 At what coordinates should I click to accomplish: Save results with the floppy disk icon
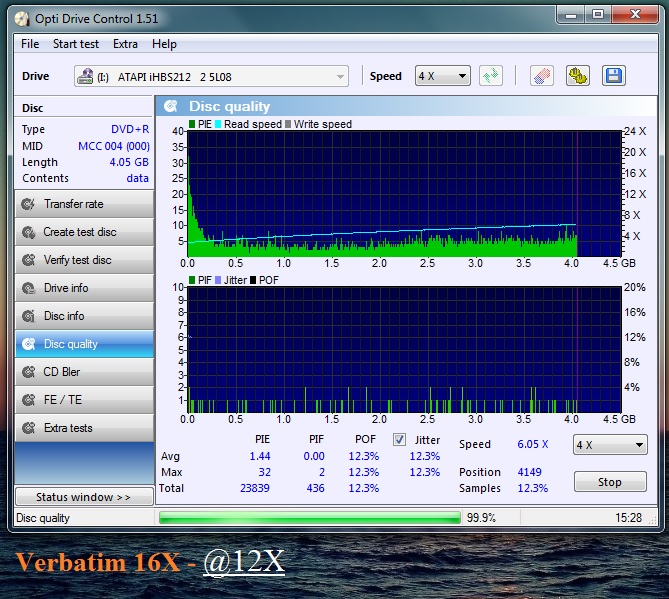614,76
